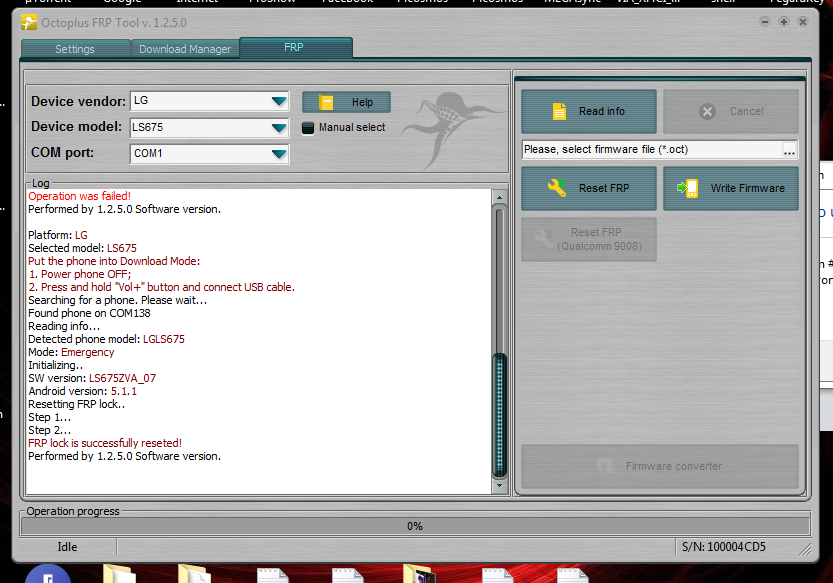The image size is (833, 583).
Task: Click the log vertical scrollbar thumb
Action: coord(499,415)
